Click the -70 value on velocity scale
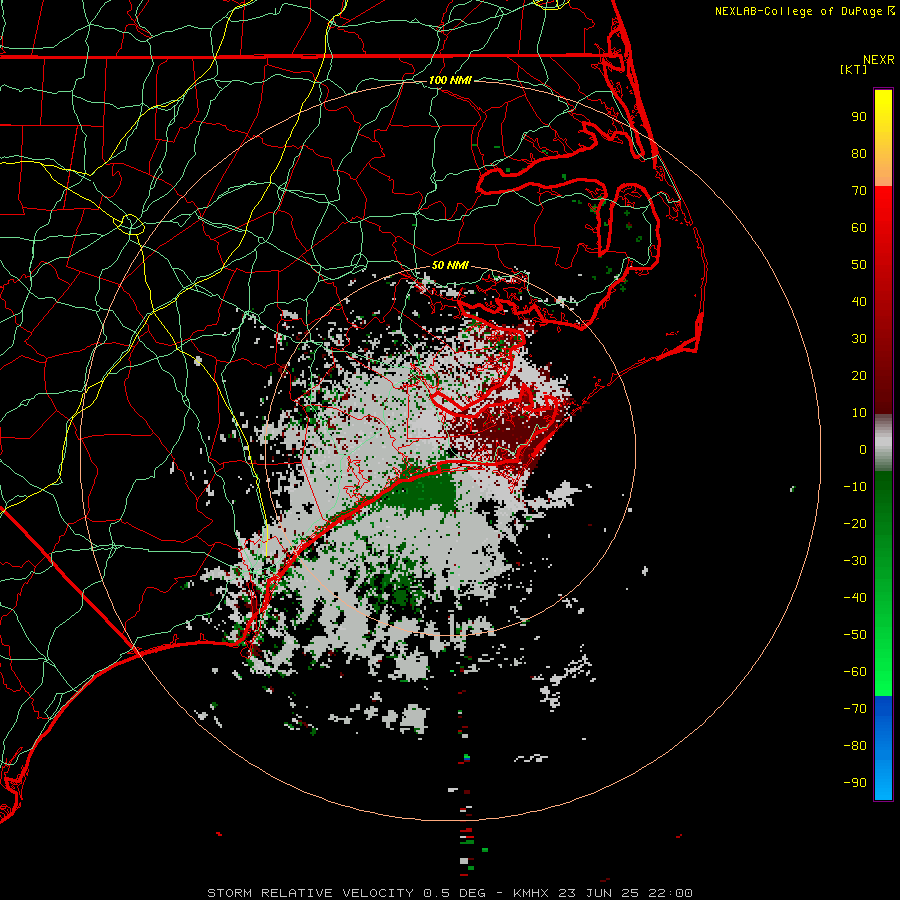The height and width of the screenshot is (900, 900). [855, 708]
